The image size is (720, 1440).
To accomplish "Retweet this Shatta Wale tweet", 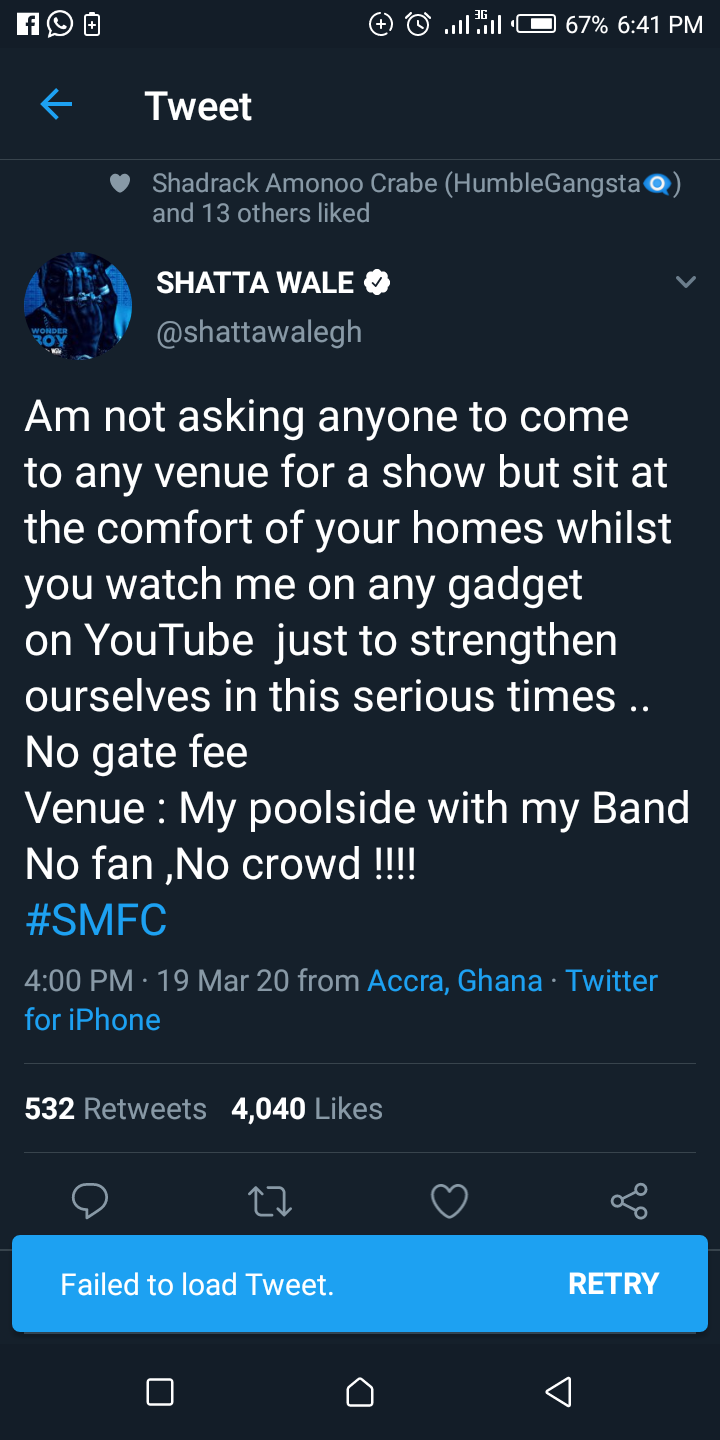I will [269, 1200].
